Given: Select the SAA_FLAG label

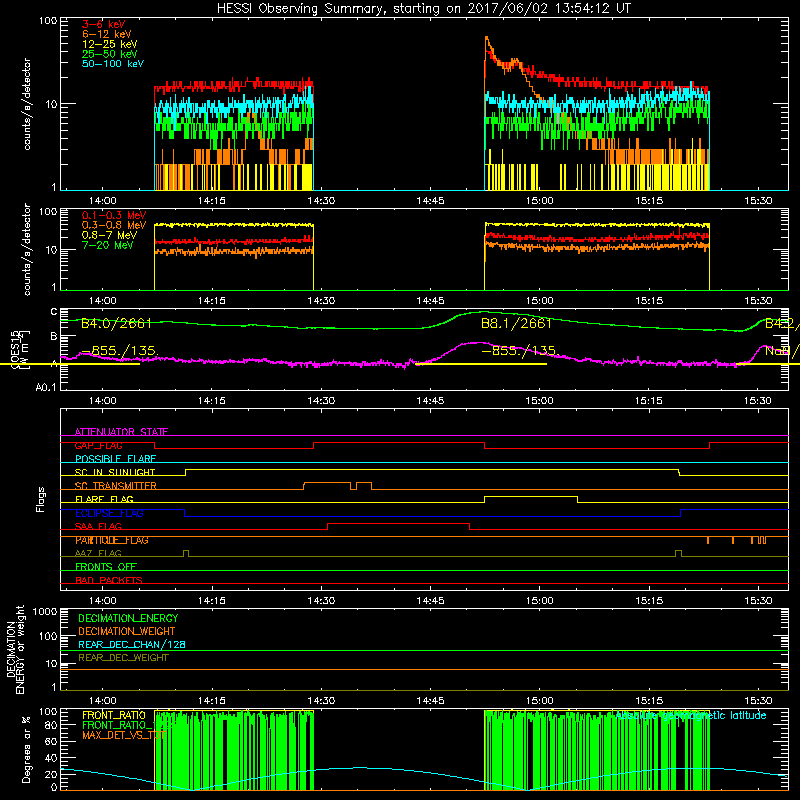Looking at the screenshot, I should (x=98, y=526).
